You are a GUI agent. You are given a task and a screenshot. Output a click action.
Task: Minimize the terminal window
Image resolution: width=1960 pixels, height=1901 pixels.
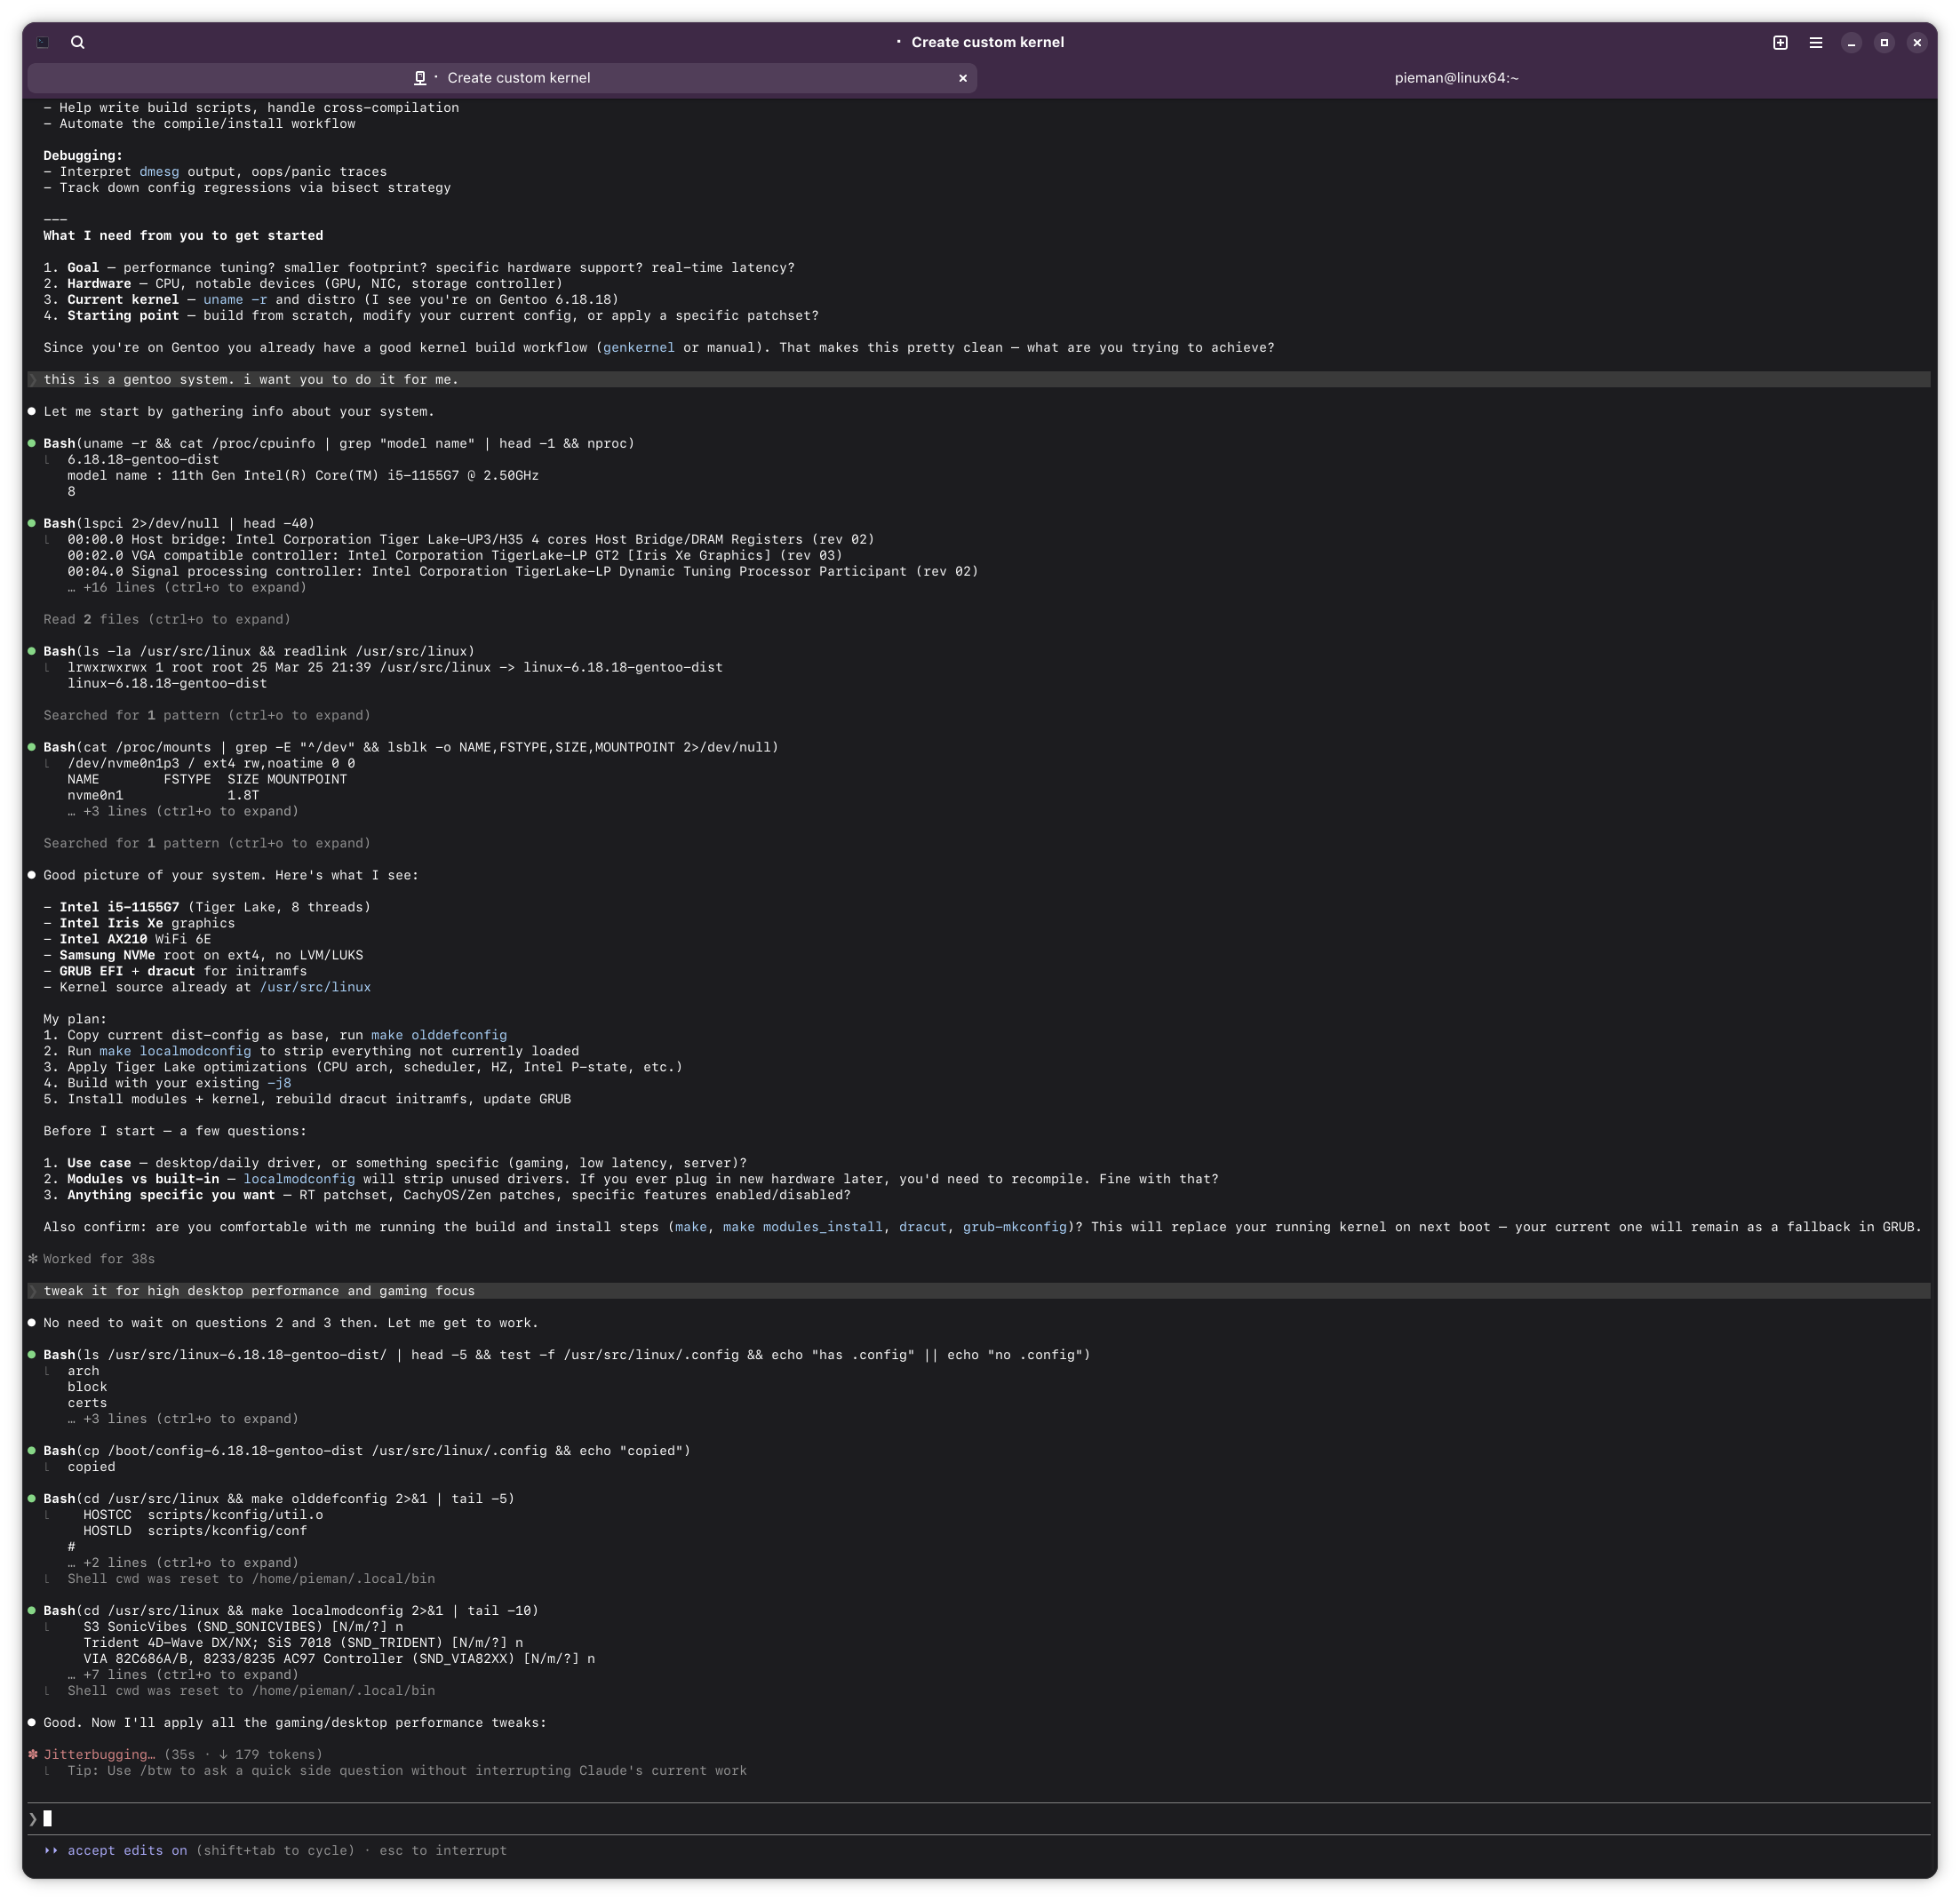coord(1851,42)
